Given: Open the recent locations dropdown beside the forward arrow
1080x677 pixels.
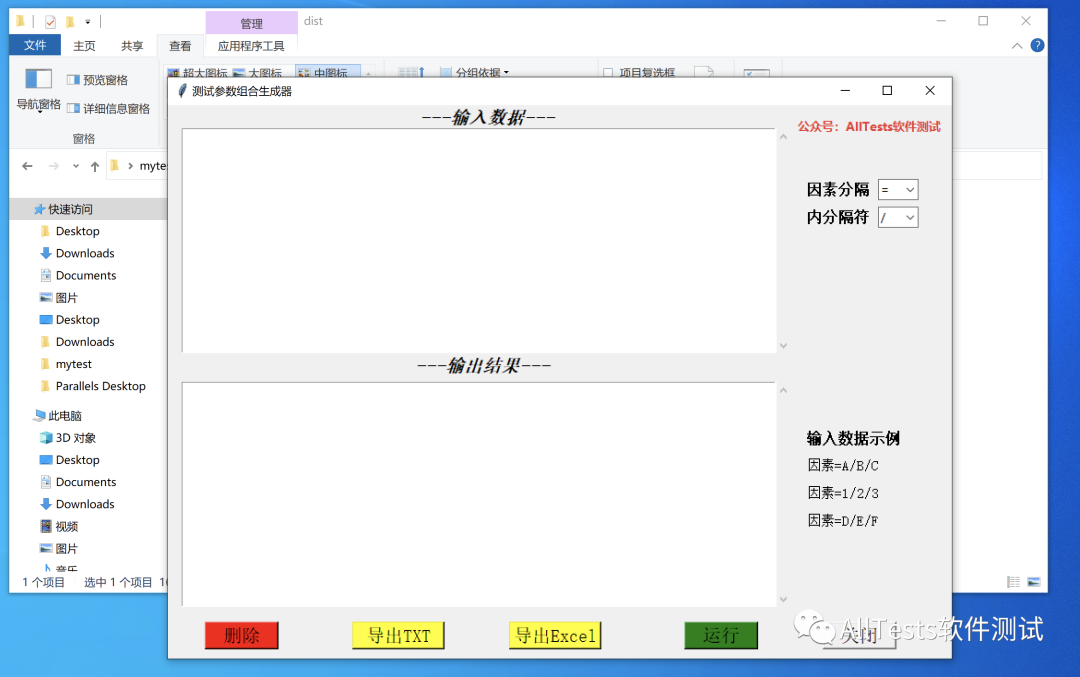Looking at the screenshot, I should pos(76,166).
